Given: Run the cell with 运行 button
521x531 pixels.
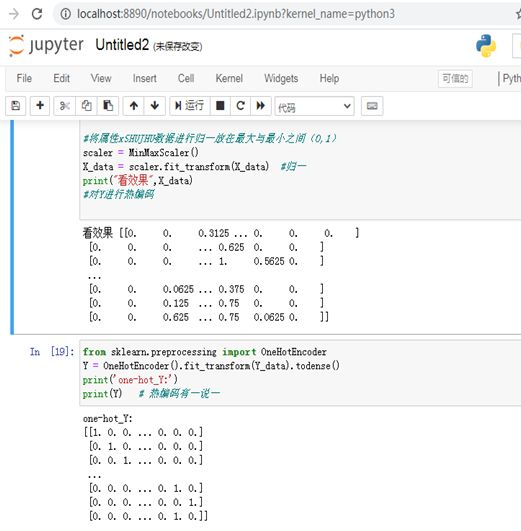Looking at the screenshot, I should [190, 106].
